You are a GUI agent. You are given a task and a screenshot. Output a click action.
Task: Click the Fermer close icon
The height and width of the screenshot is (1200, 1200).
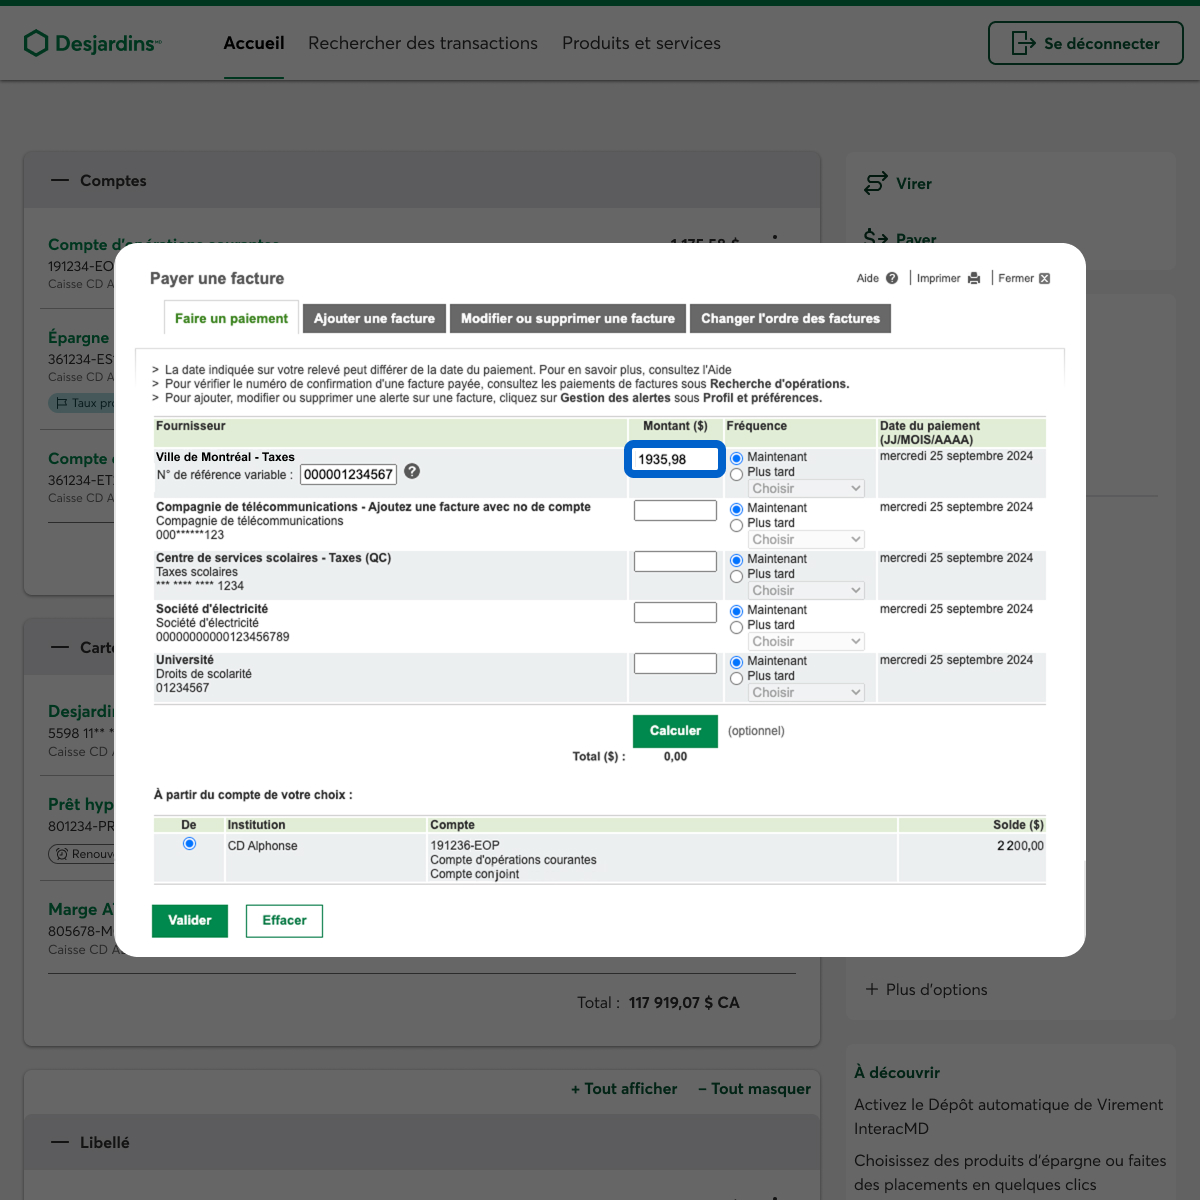(x=1045, y=279)
